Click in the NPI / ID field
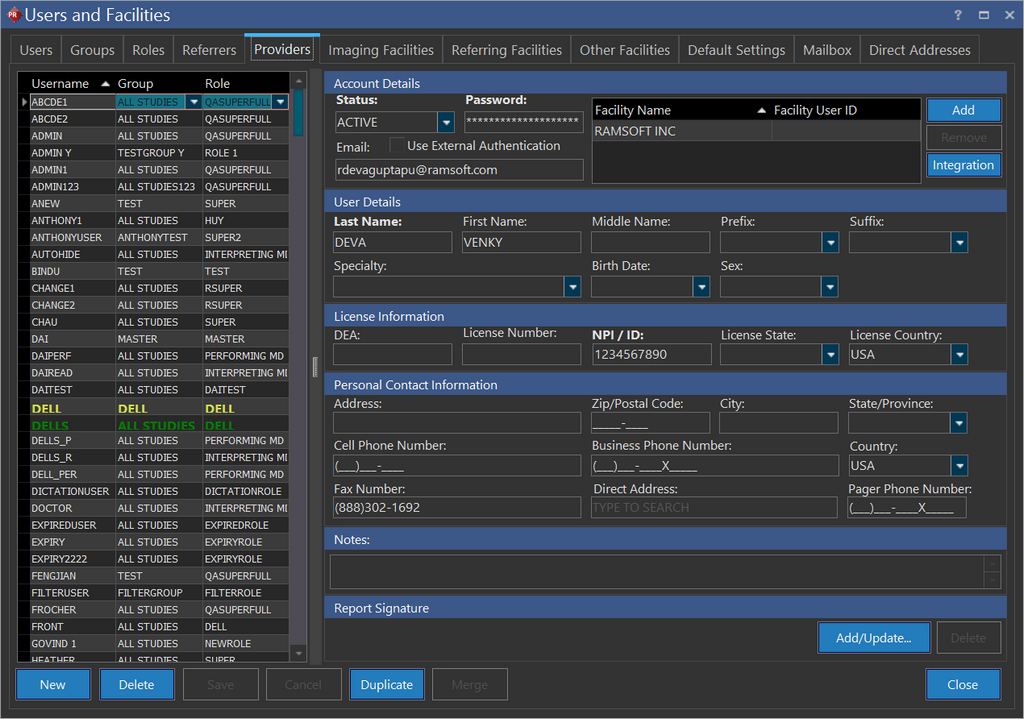 pos(651,354)
